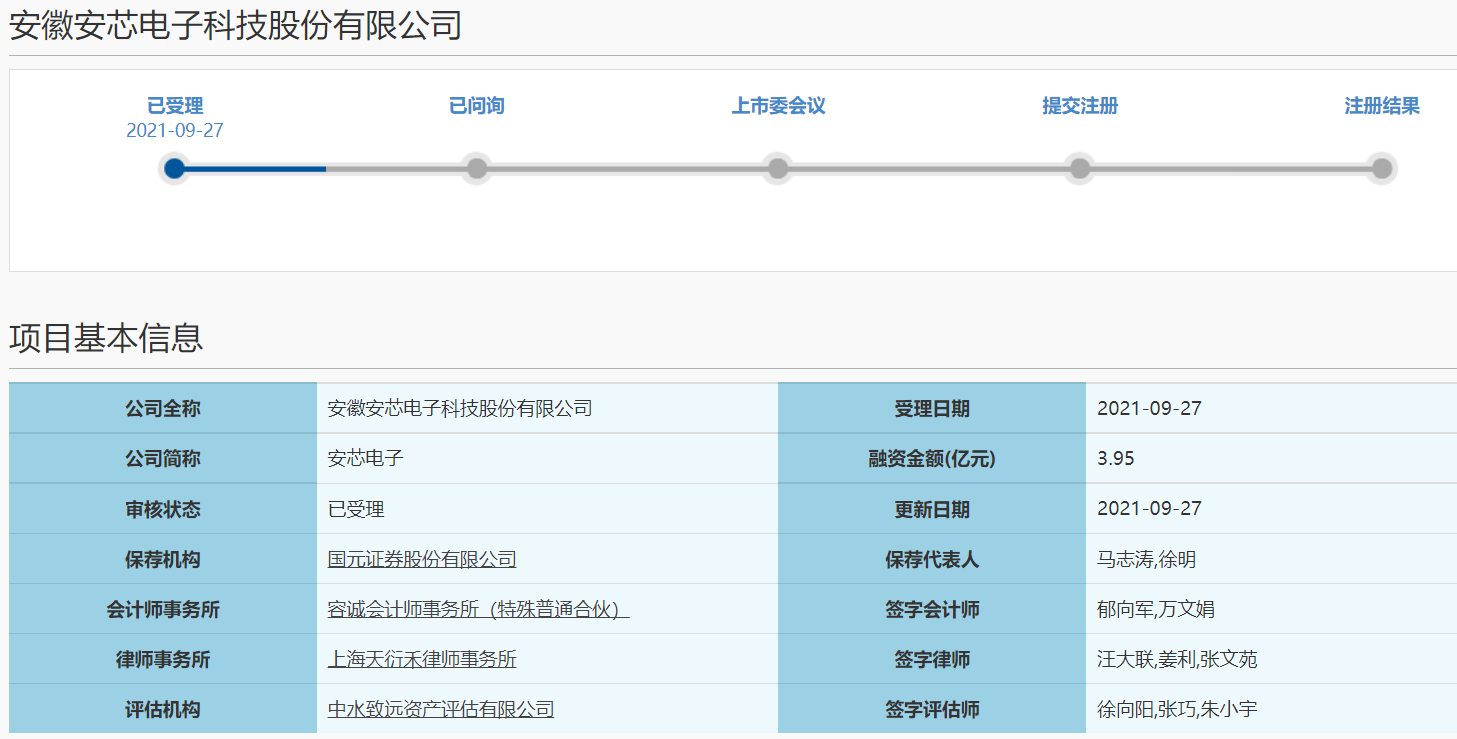Click the 签字律师 label cell
Image resolution: width=1457 pixels, height=739 pixels.
(932, 659)
